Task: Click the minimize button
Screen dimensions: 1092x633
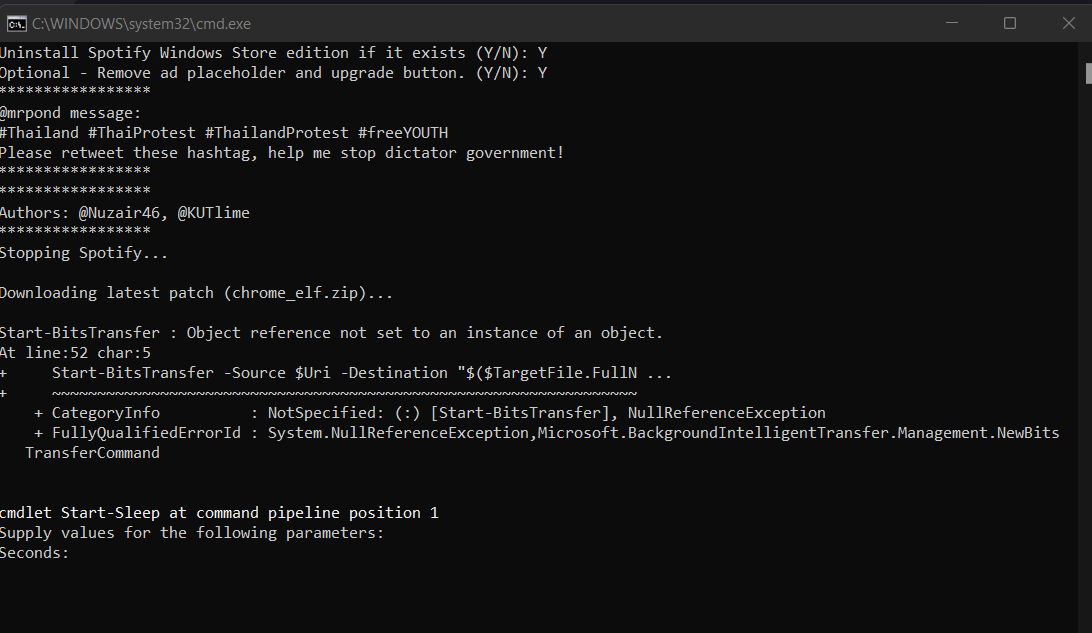Action: [951, 22]
